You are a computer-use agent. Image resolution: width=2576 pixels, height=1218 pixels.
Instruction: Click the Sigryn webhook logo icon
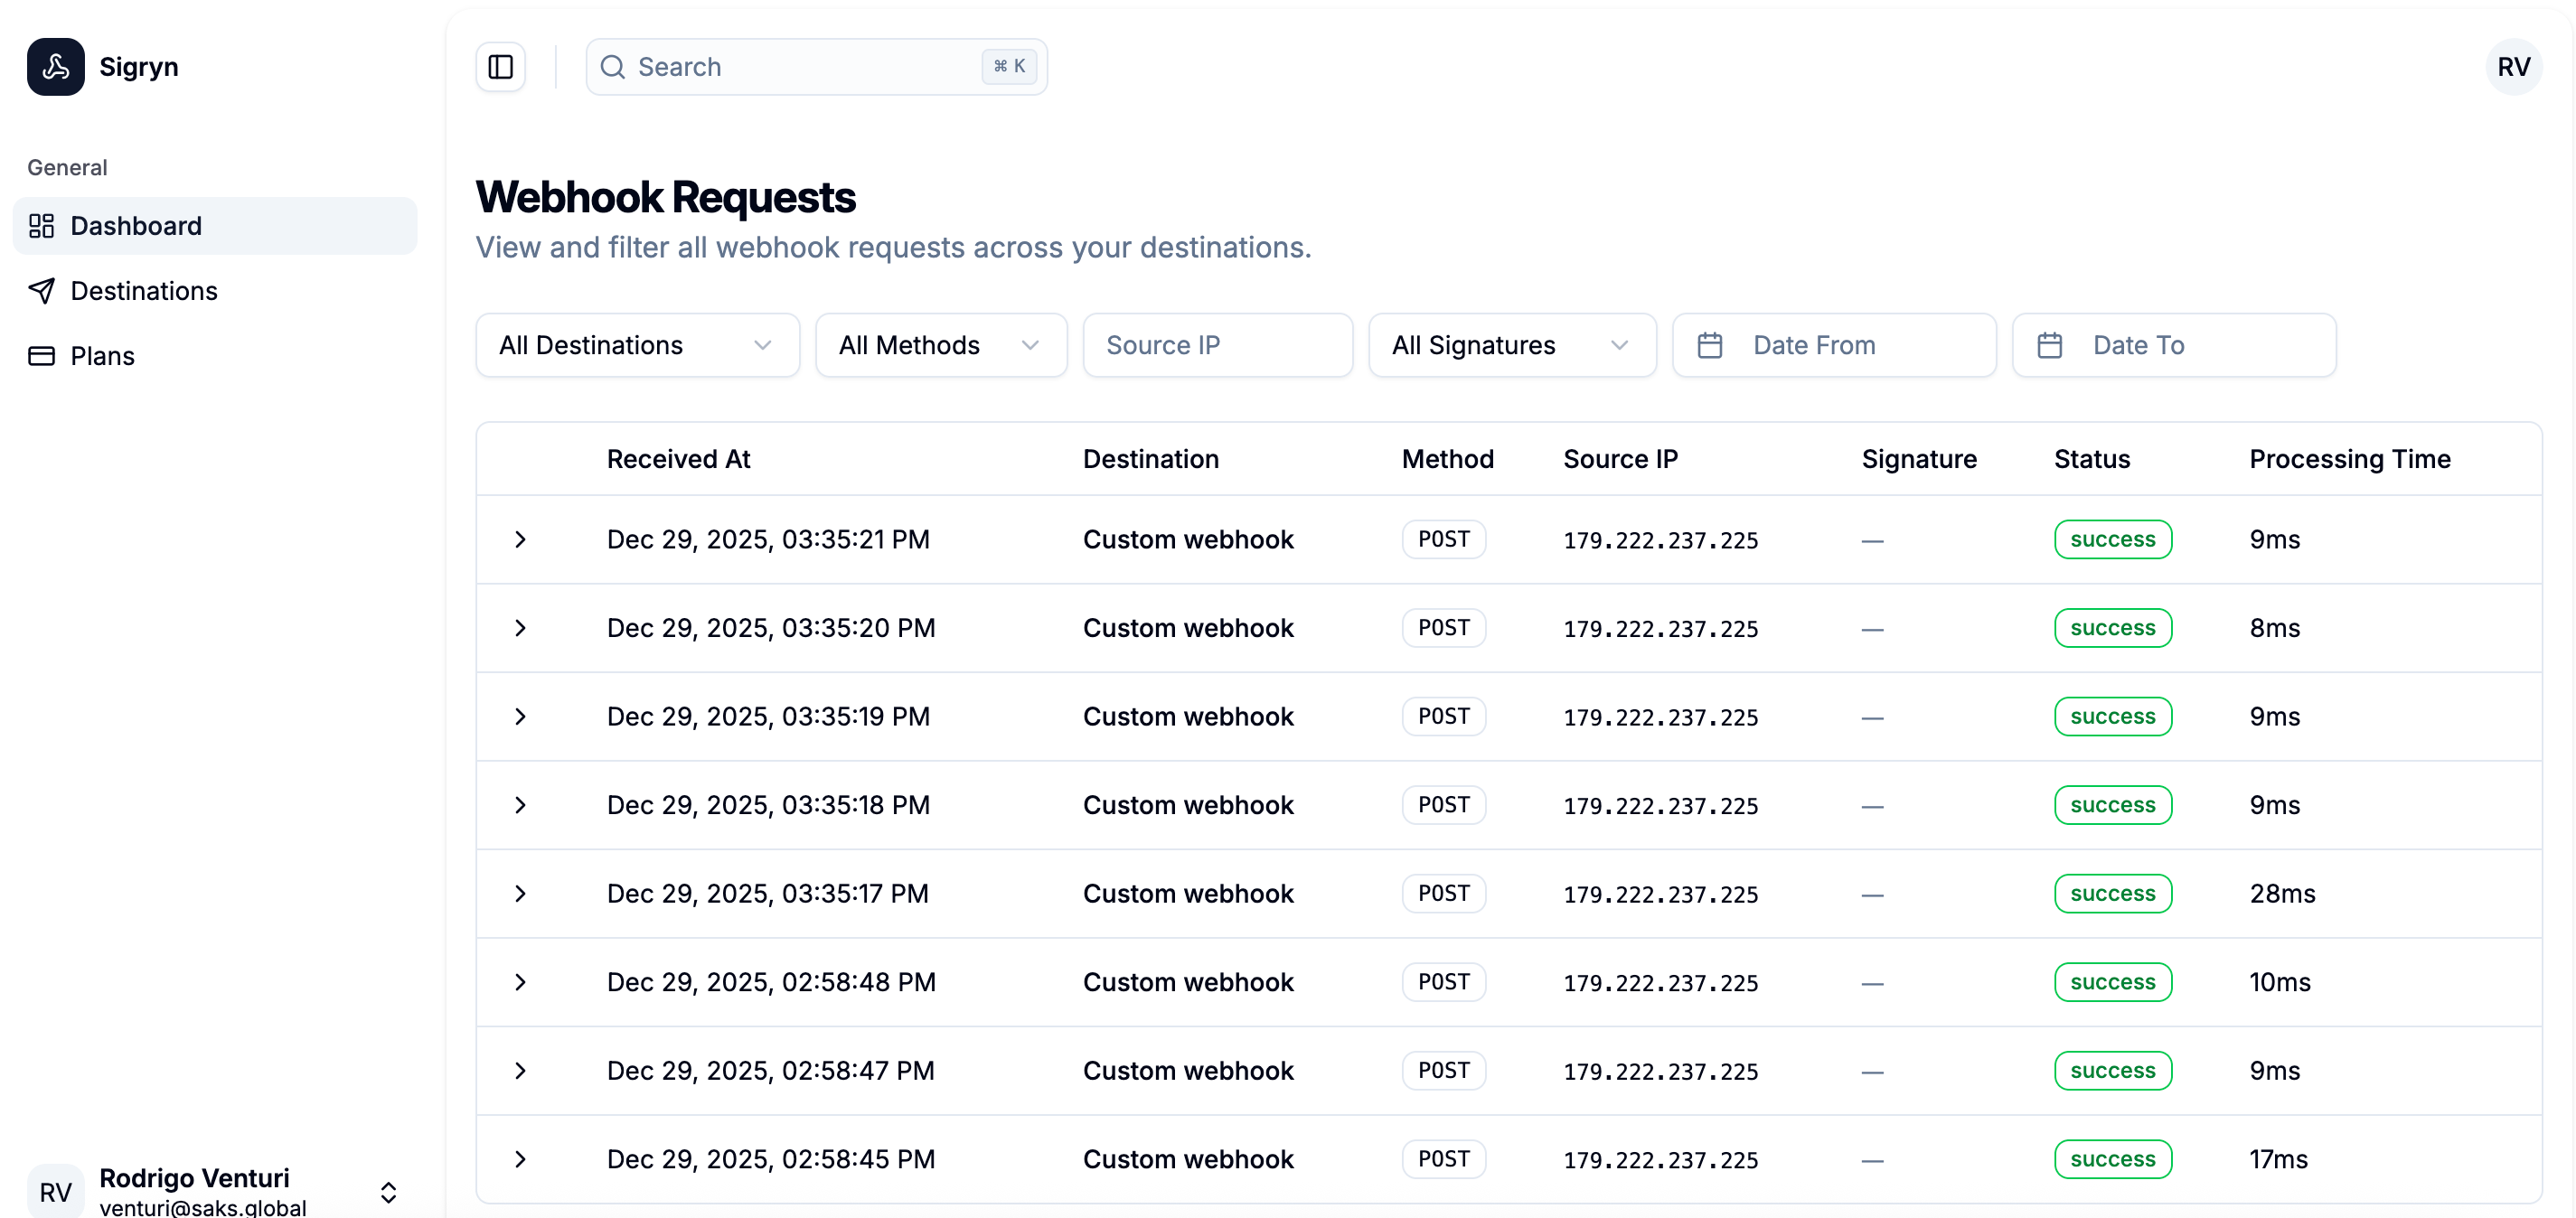pyautogui.click(x=55, y=66)
